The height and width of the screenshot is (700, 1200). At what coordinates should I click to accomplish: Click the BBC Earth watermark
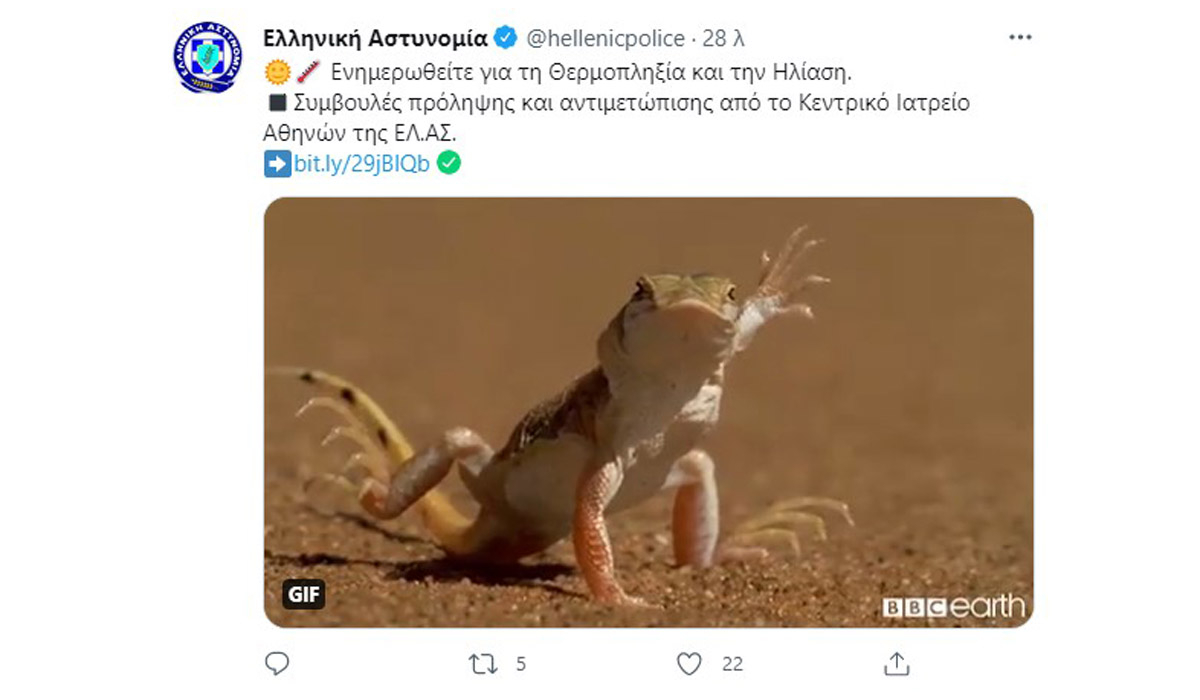(952, 606)
